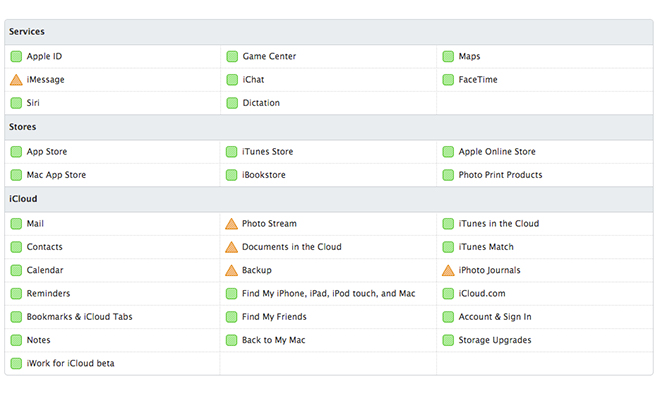Click the warning triangle beside Documents in the Cloud
660x396 pixels.
pos(232,247)
